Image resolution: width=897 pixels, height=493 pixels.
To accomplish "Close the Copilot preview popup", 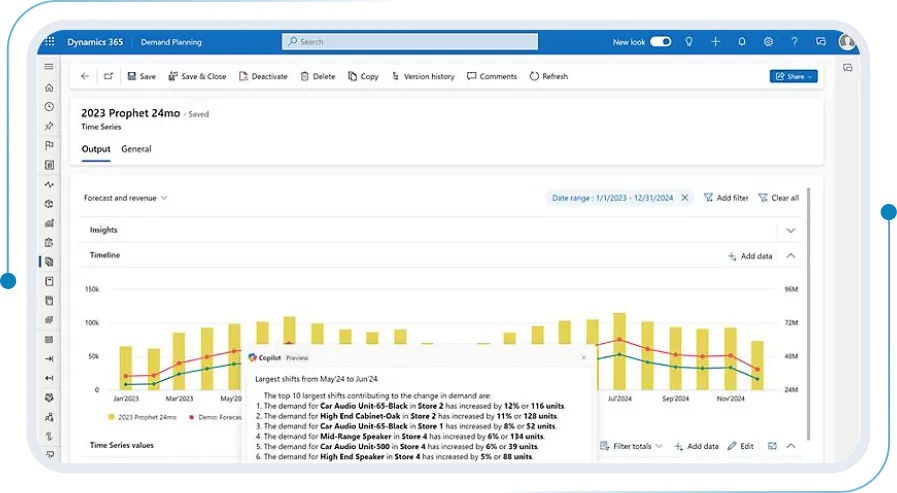I will point(584,357).
